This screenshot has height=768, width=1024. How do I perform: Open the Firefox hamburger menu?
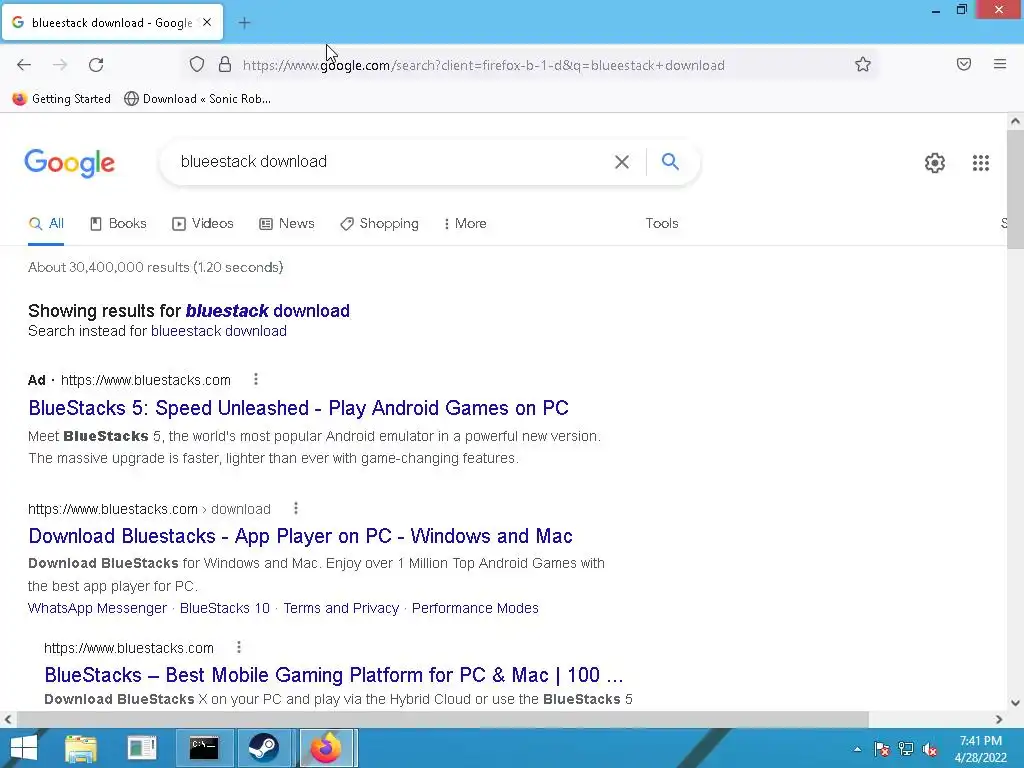[x=999, y=64]
